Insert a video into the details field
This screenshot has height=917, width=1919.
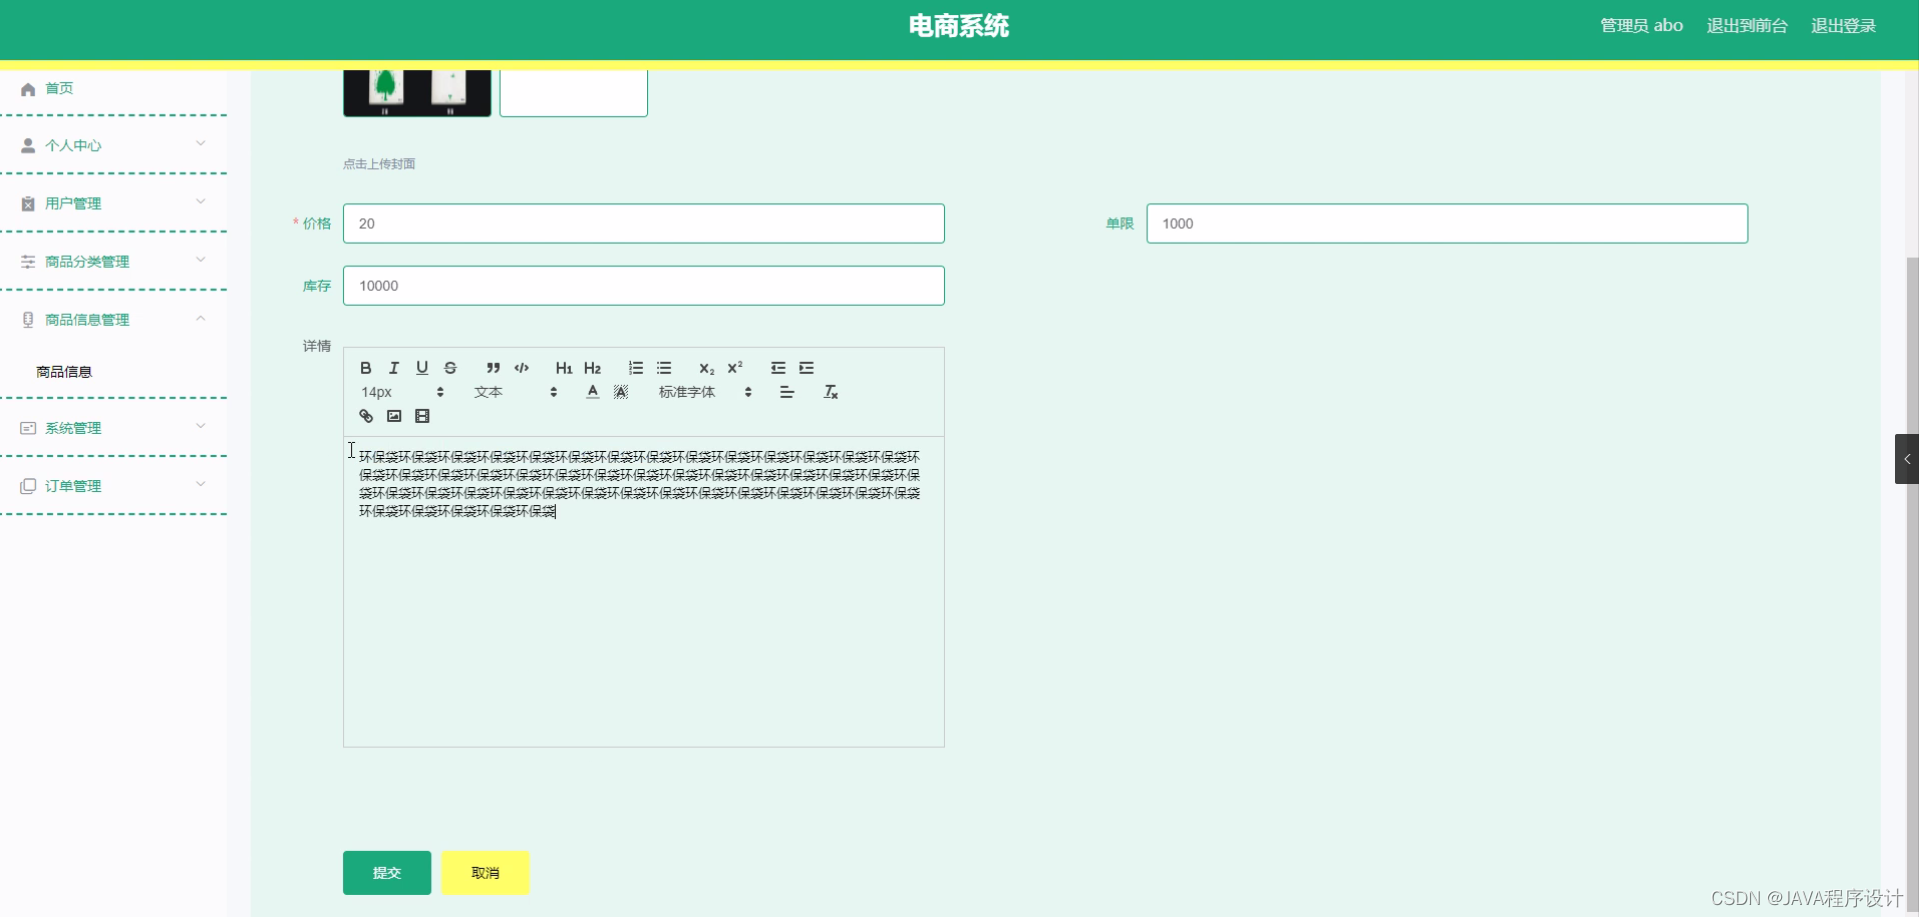click(423, 415)
